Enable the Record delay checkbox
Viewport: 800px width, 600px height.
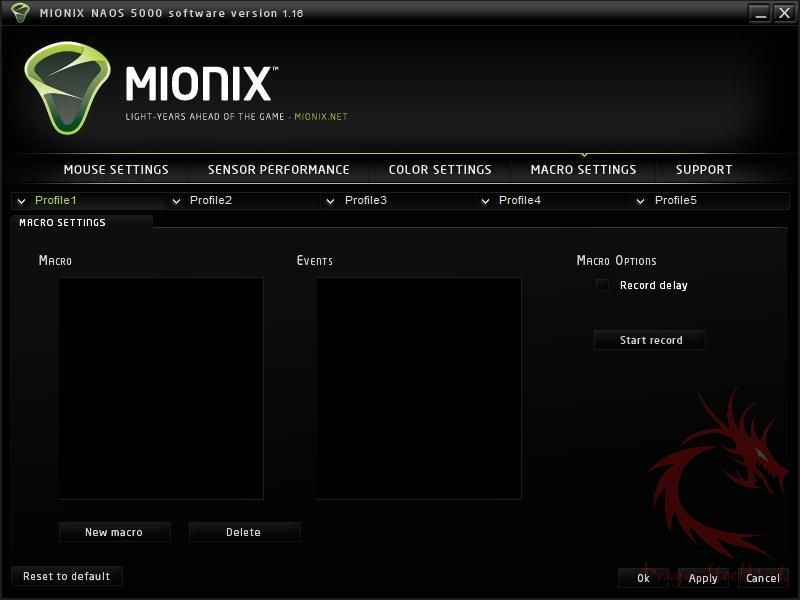pos(603,285)
